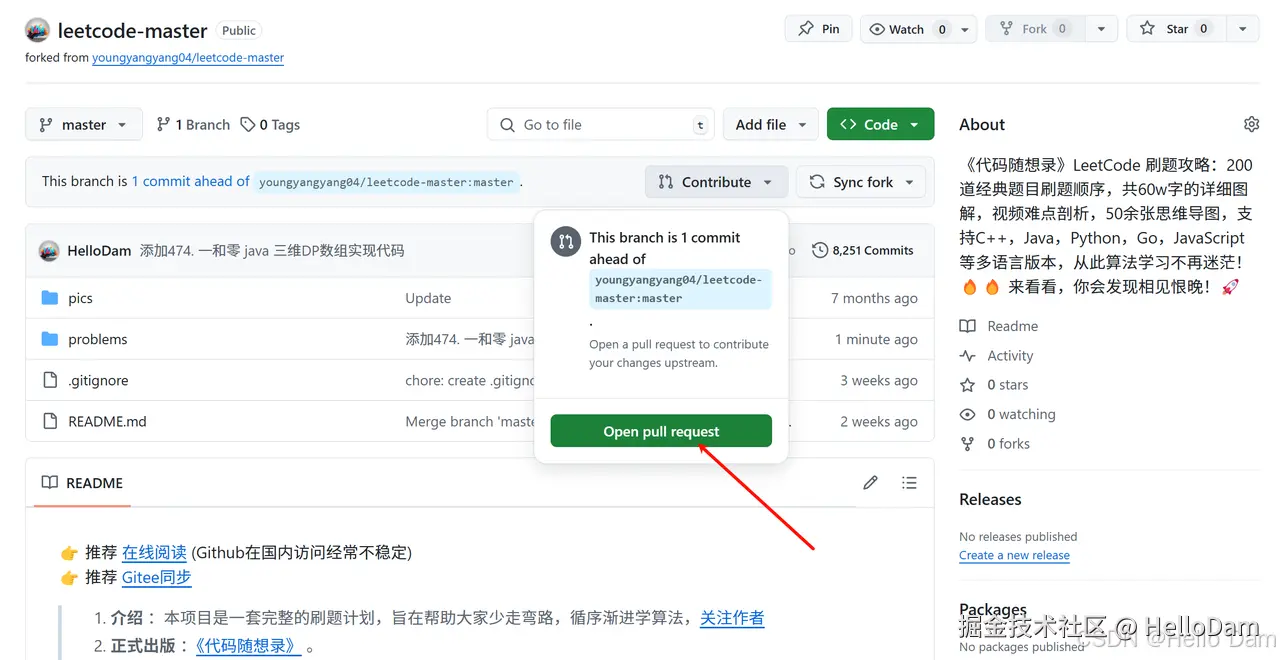The image size is (1280, 660).
Task: Open Packages heading link
Action: coord(993,609)
